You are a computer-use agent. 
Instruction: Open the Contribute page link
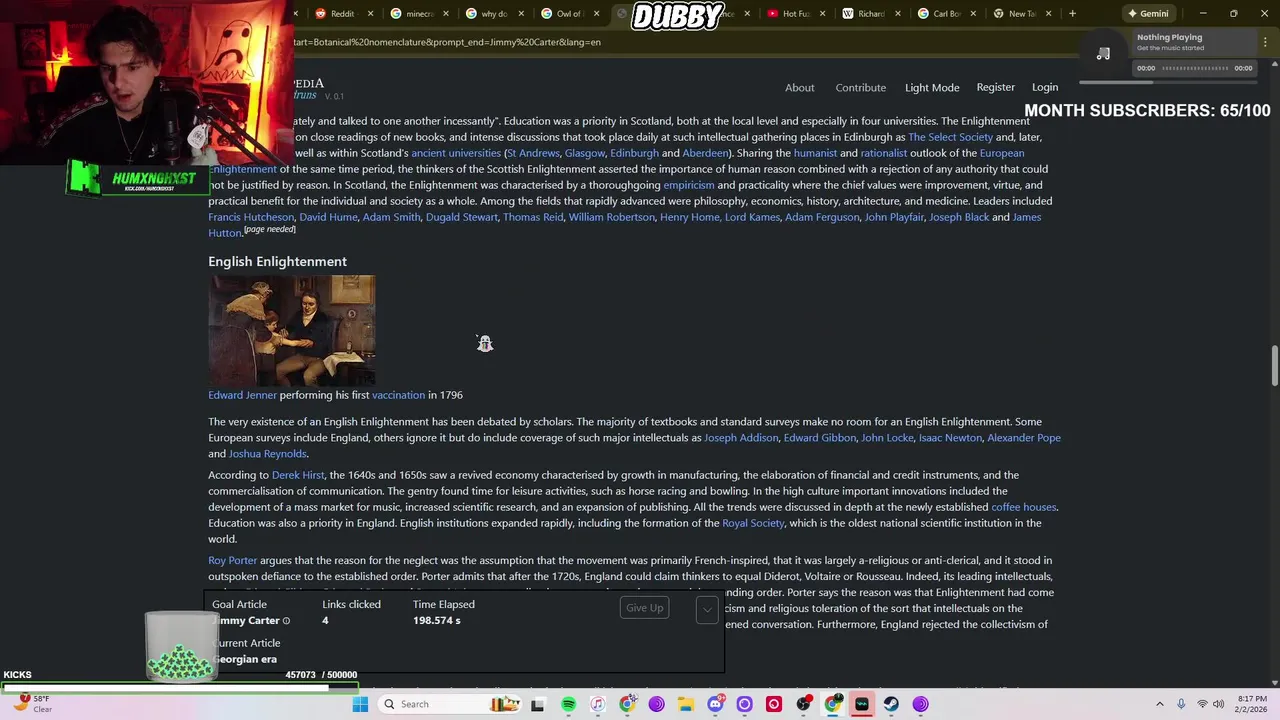pyautogui.click(x=861, y=88)
